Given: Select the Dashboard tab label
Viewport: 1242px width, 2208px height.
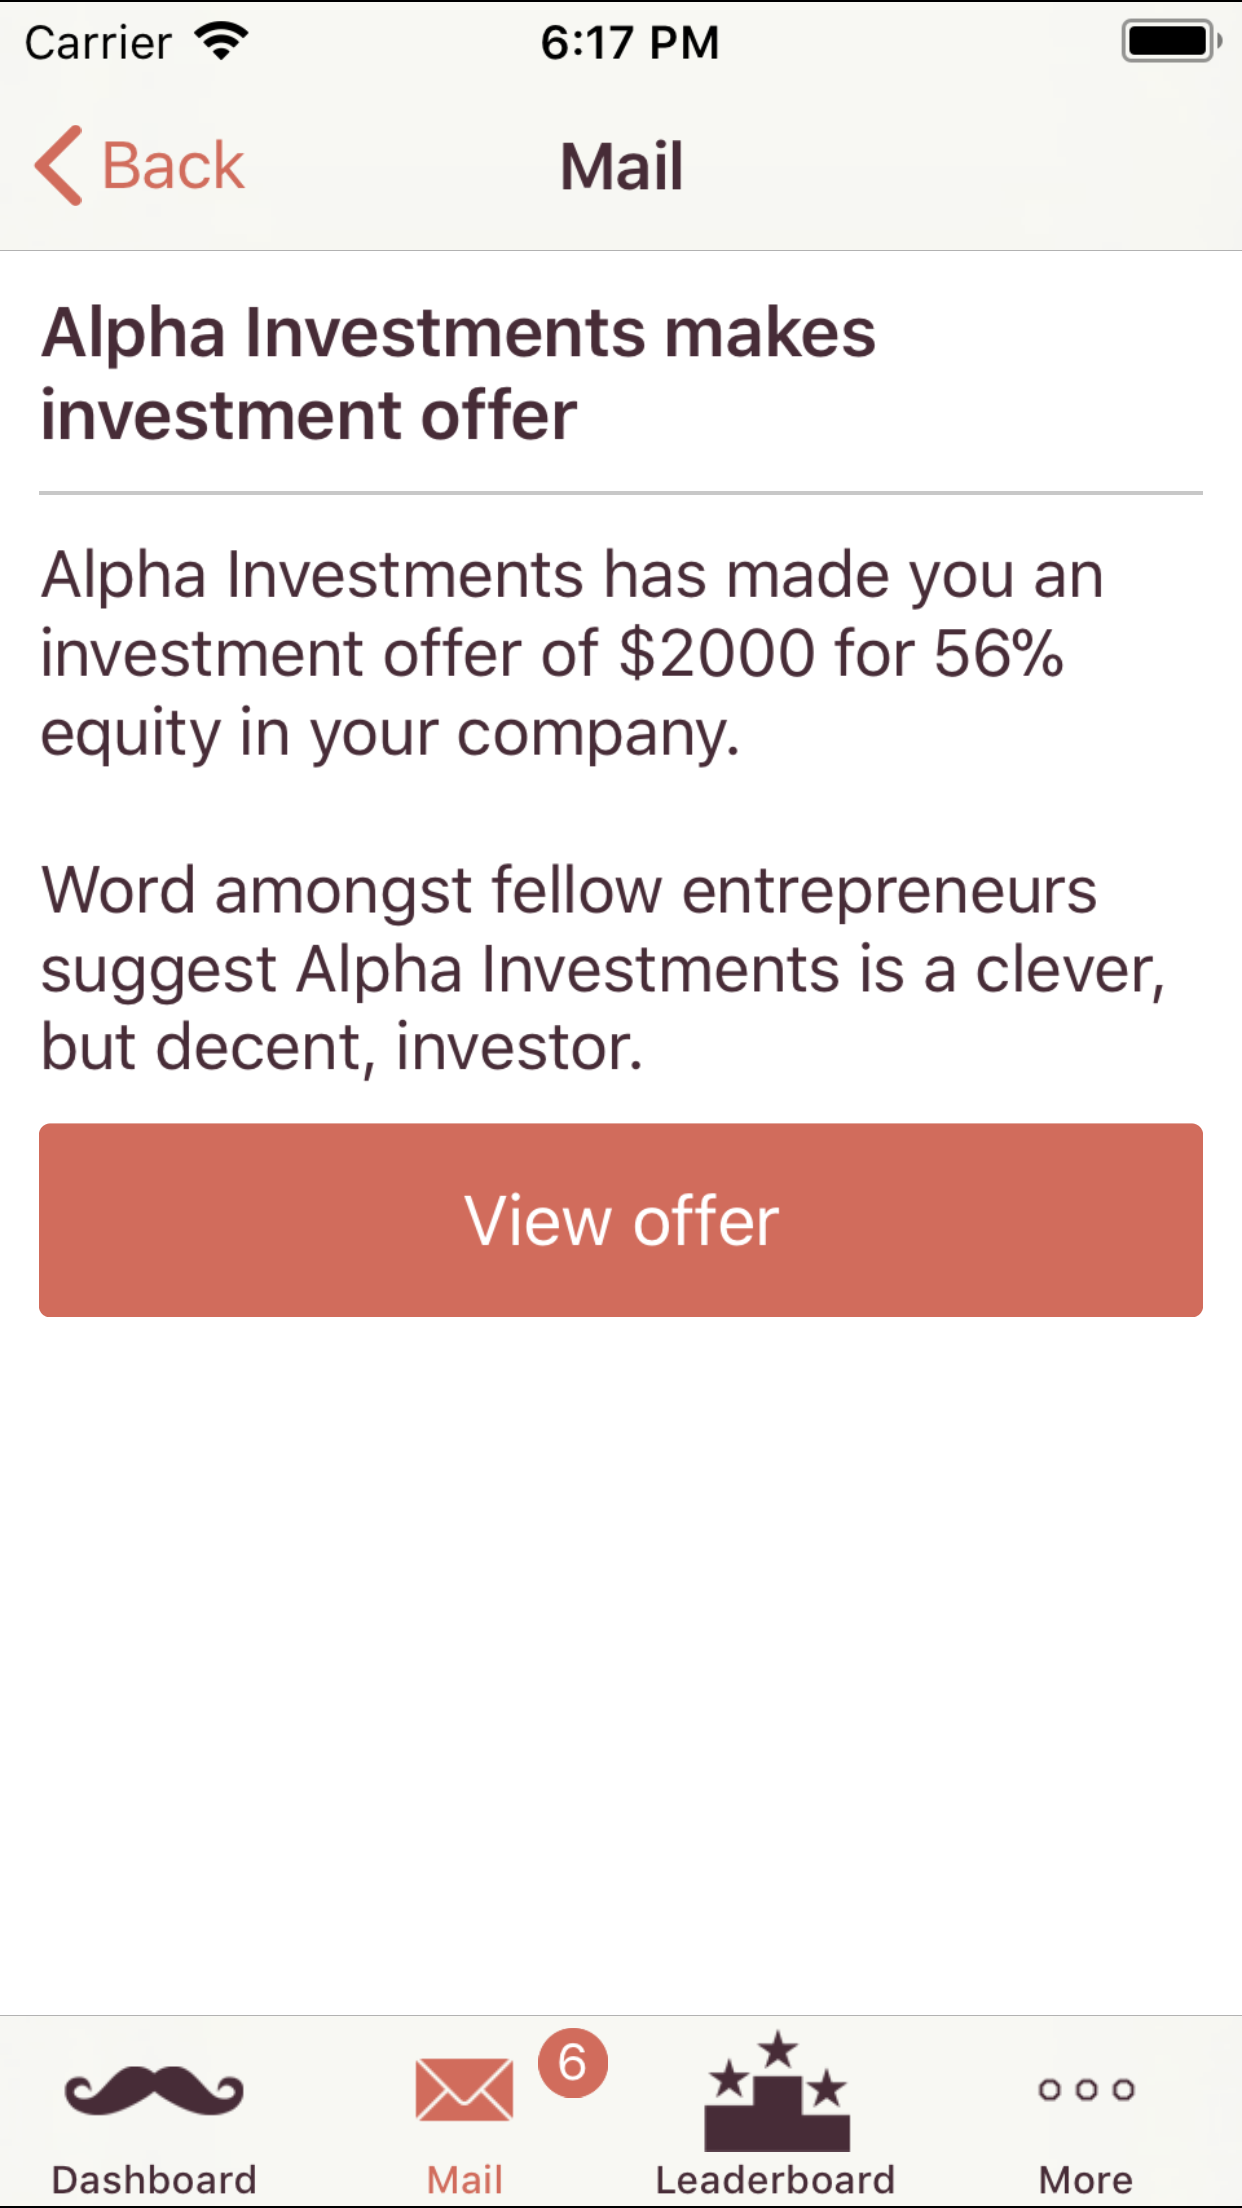Looking at the screenshot, I should (154, 2179).
